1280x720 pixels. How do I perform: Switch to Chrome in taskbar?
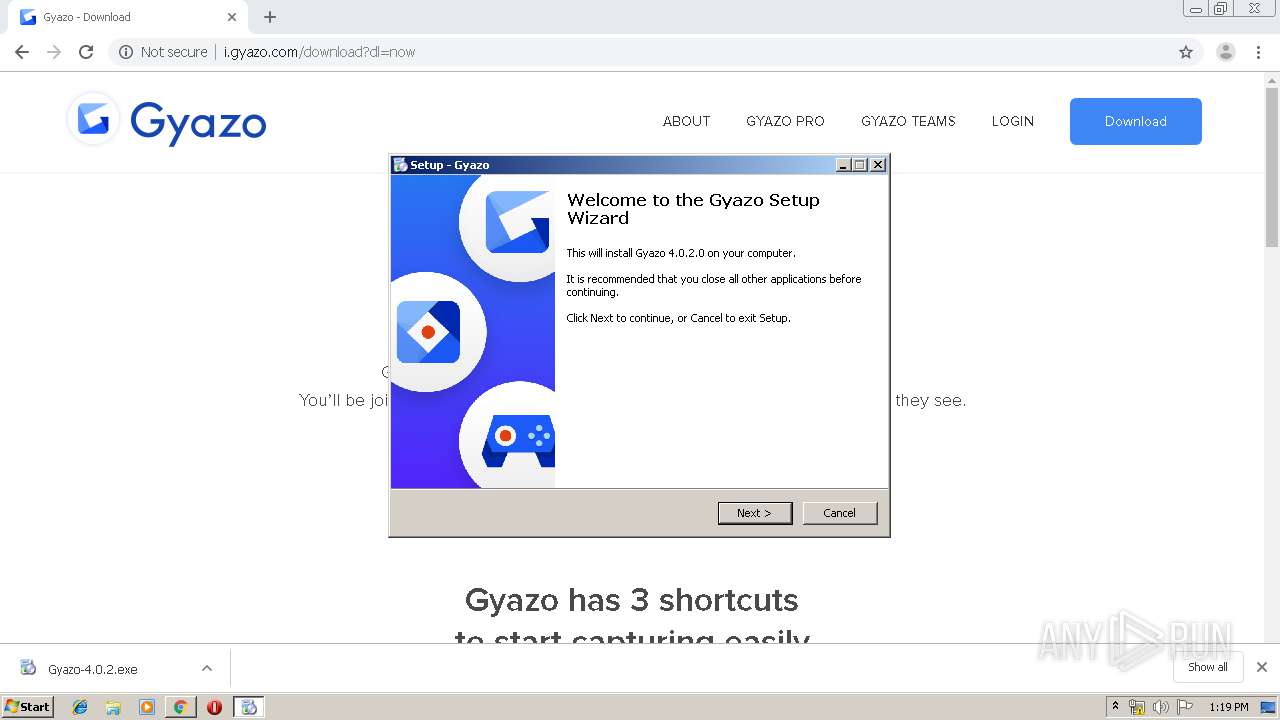click(x=180, y=707)
